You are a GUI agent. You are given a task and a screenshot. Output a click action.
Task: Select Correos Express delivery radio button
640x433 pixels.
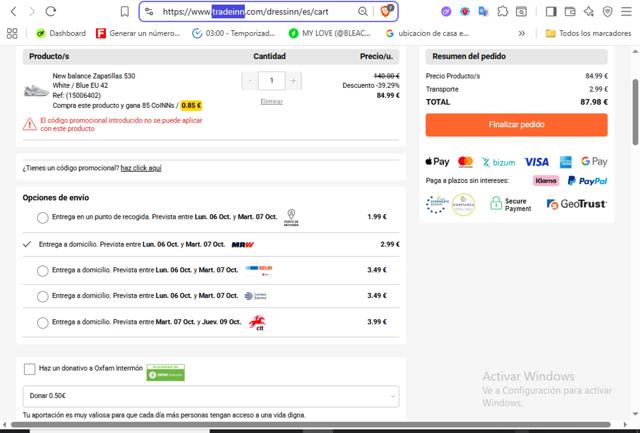42,296
